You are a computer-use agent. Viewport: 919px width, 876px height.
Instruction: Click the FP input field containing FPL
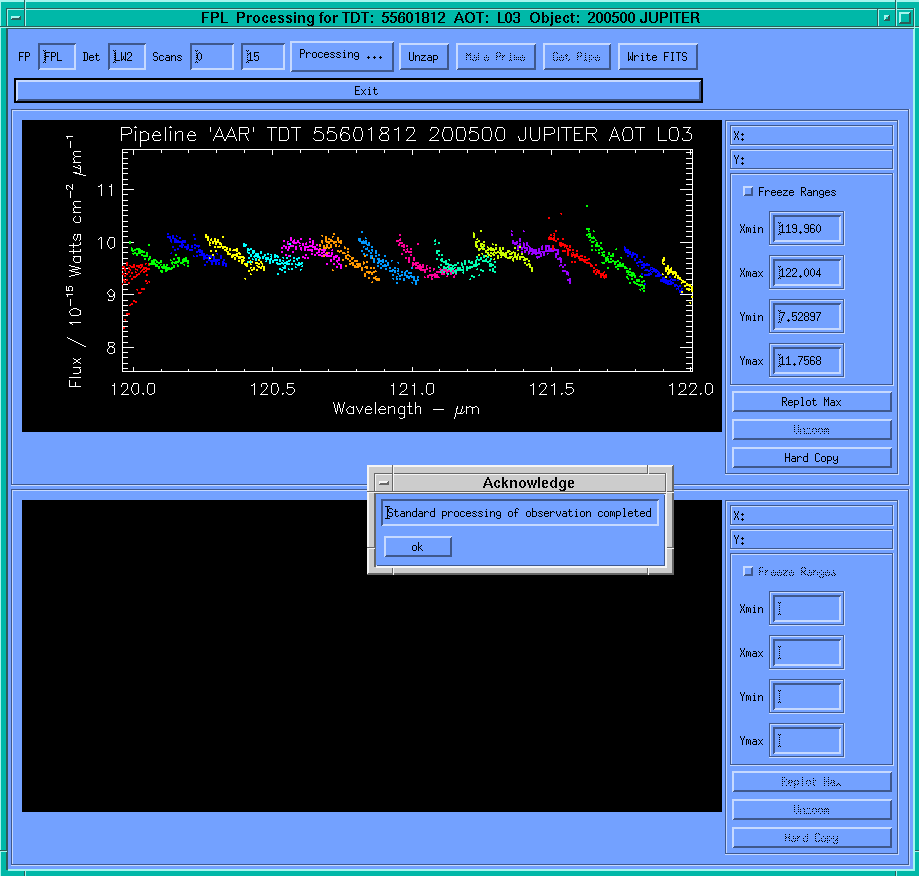click(x=57, y=57)
